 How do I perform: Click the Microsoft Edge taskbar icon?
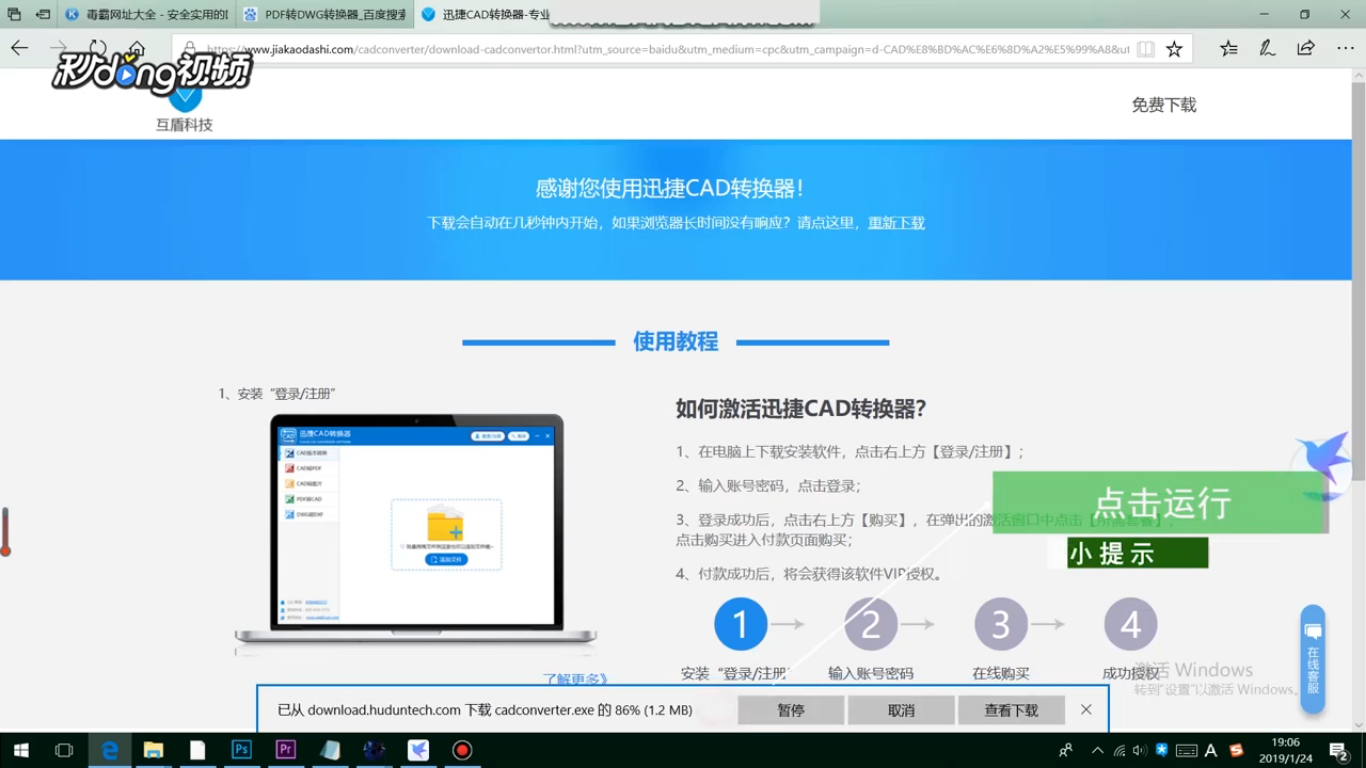(110, 750)
